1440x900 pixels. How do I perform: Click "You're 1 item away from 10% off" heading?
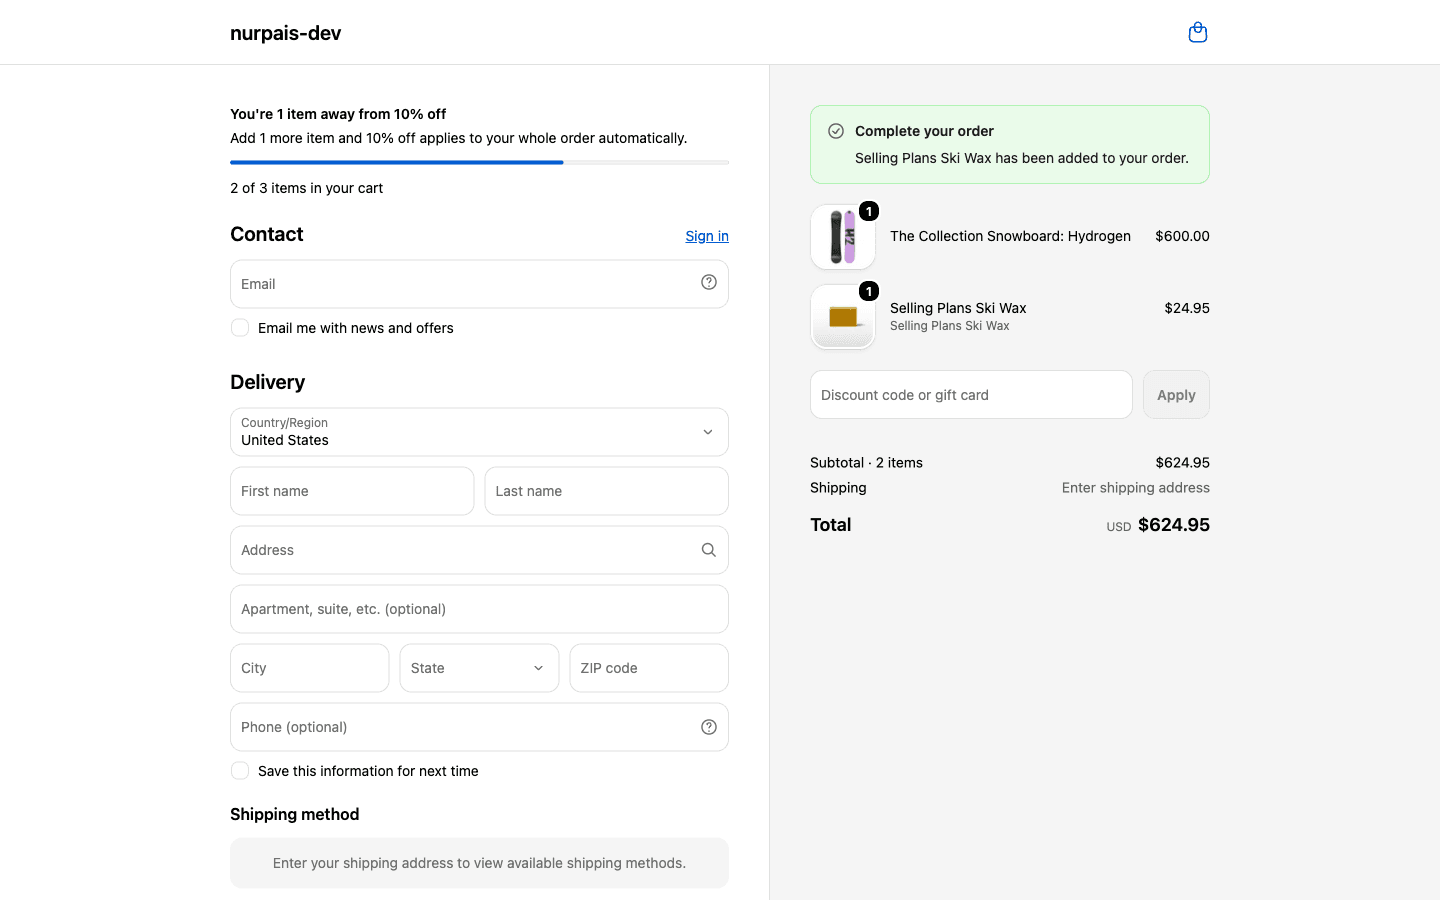pos(338,114)
